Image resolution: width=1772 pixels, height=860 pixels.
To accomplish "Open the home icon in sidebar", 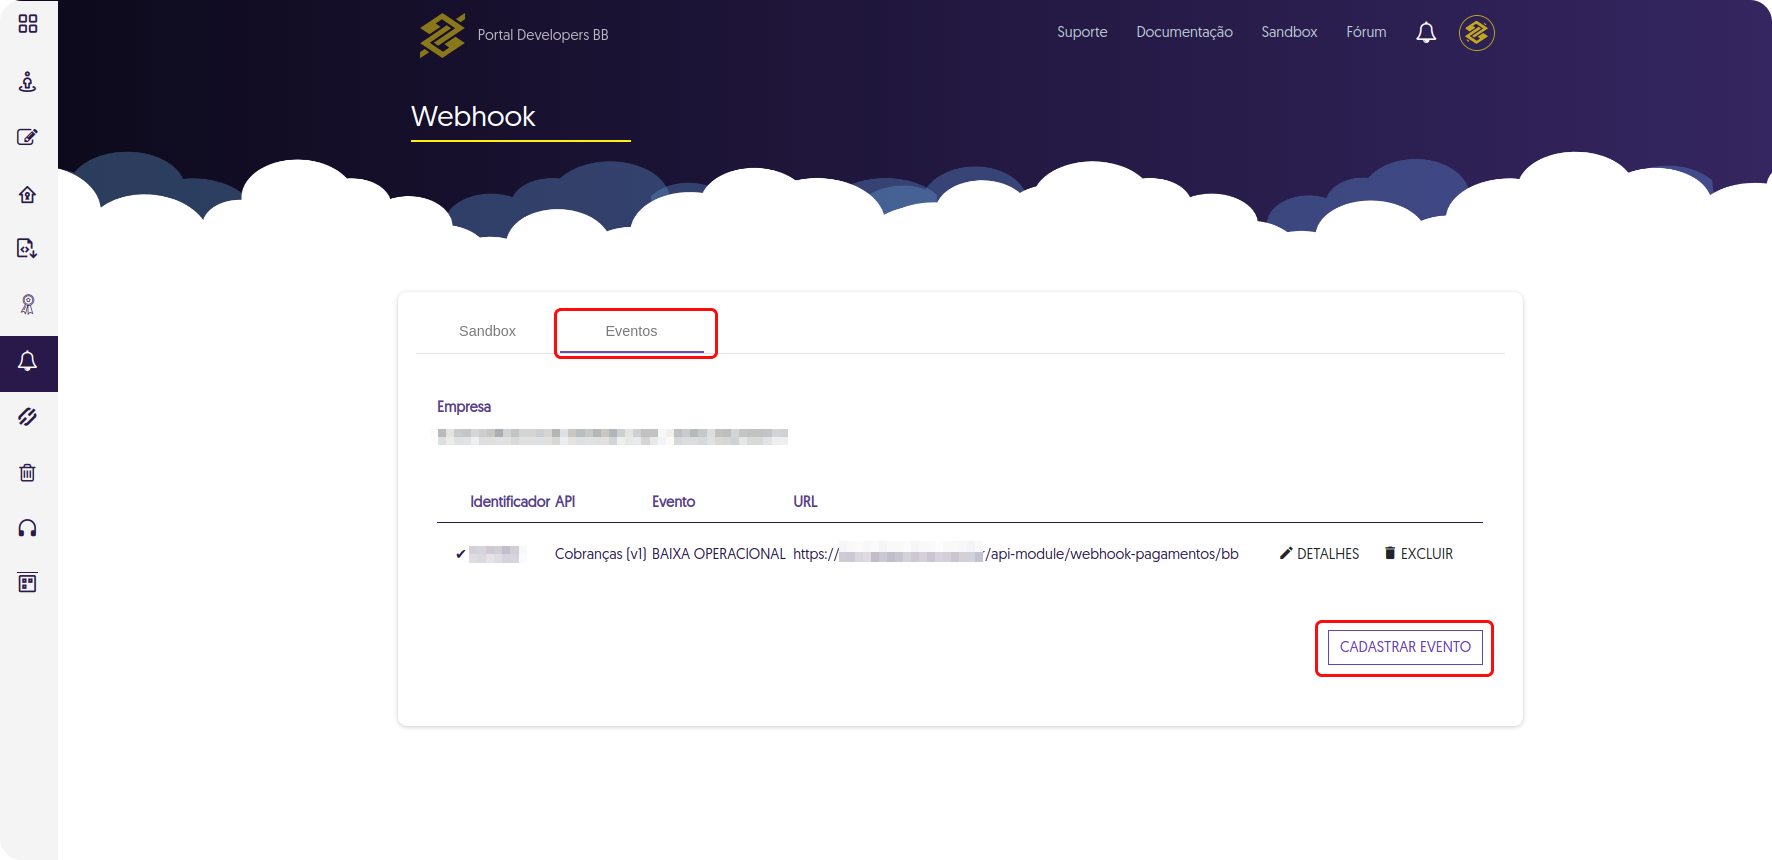I will [x=28, y=194].
